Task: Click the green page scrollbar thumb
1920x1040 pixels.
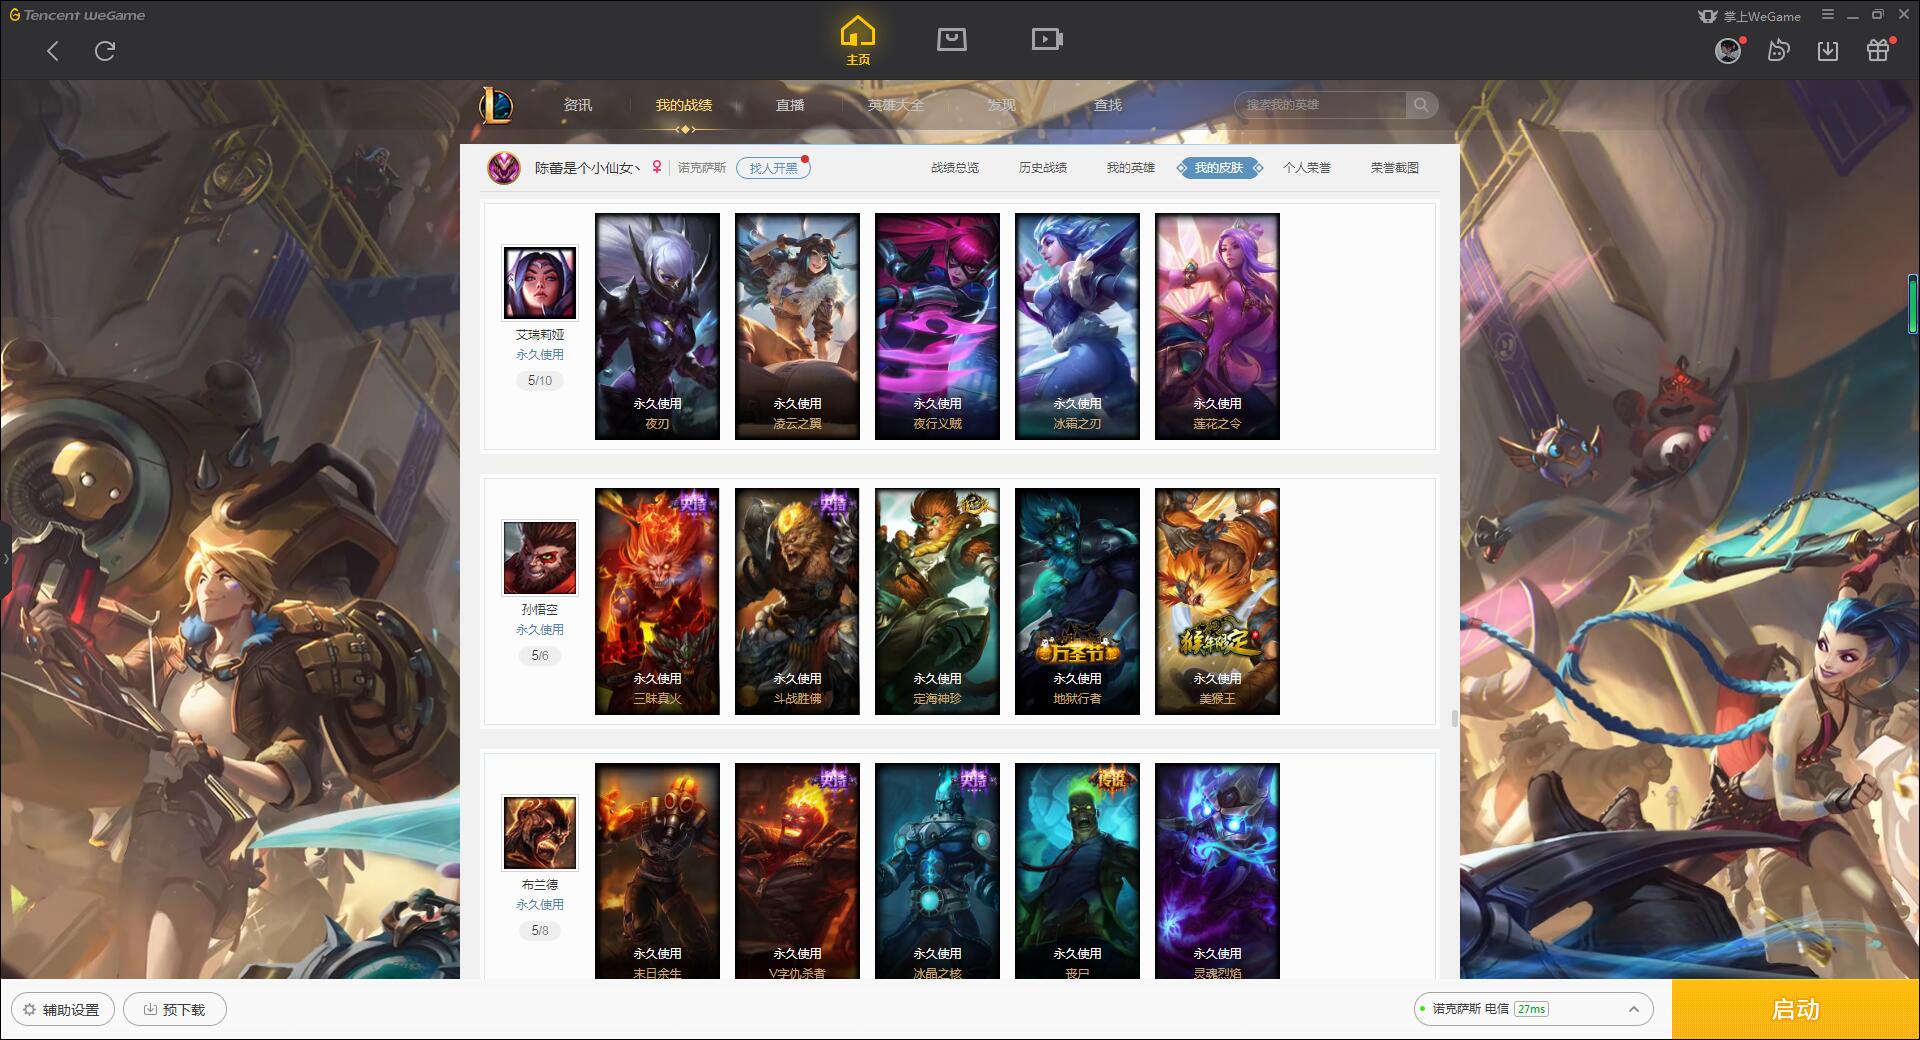Action: (1913, 304)
